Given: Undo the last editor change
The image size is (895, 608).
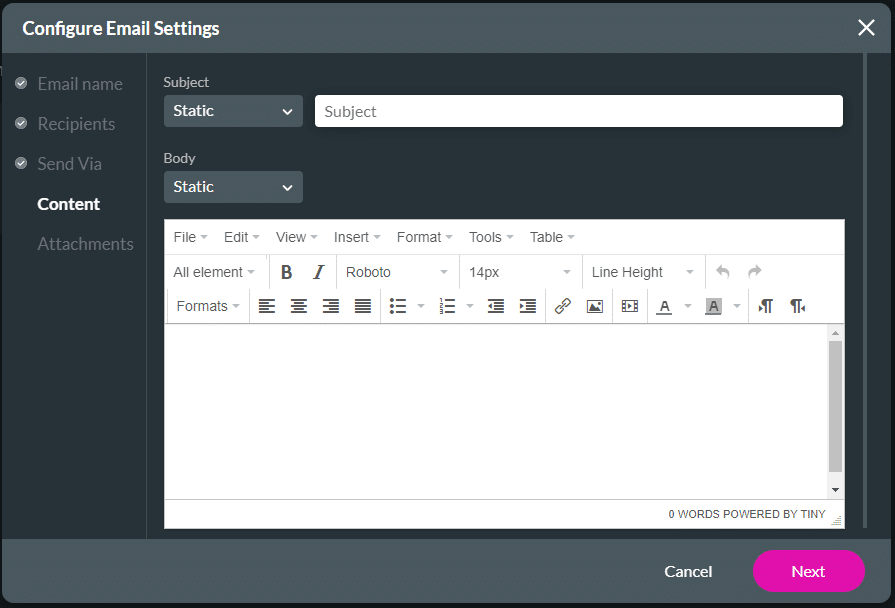Looking at the screenshot, I should click(x=724, y=271).
